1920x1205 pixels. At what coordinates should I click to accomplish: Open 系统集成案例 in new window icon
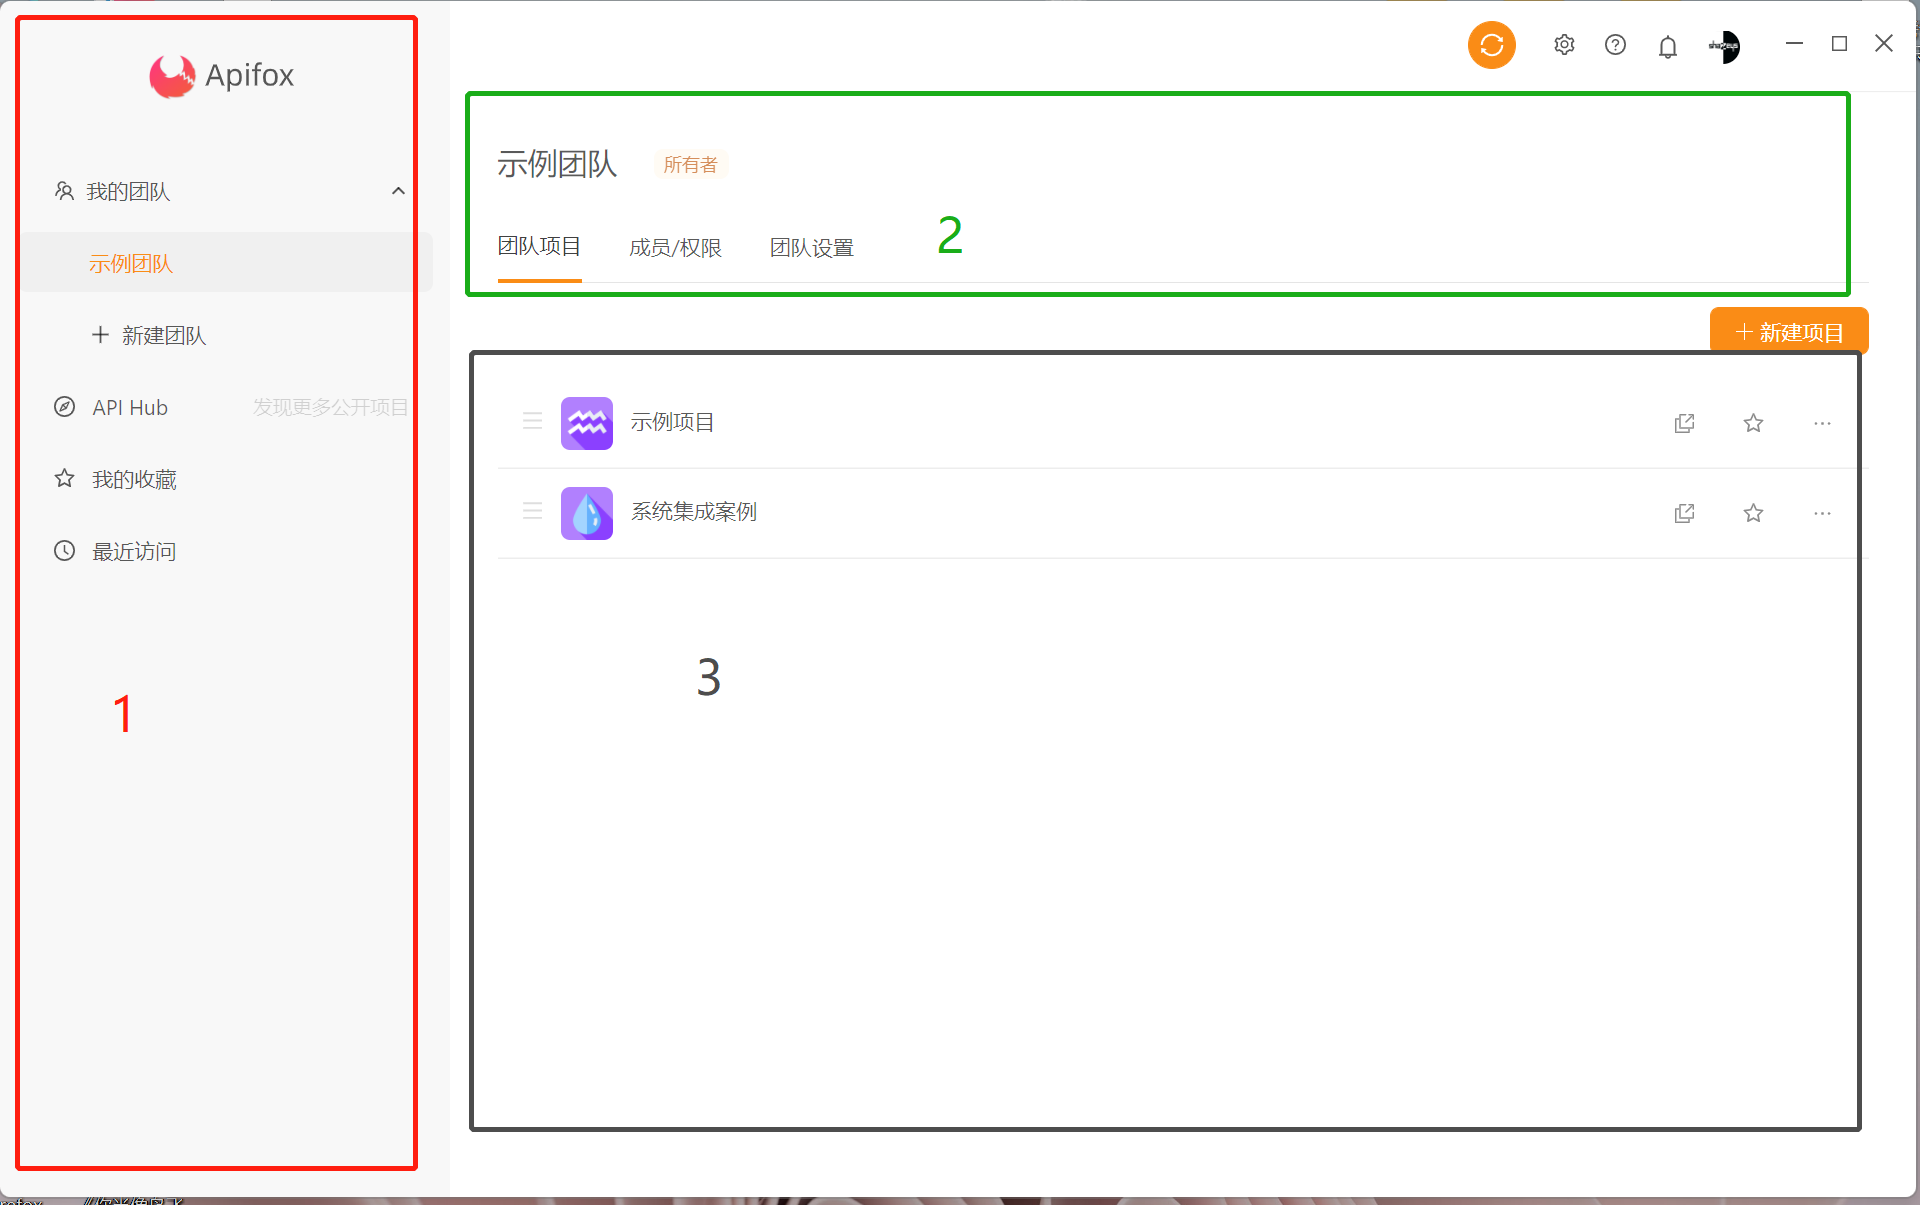click(1684, 513)
